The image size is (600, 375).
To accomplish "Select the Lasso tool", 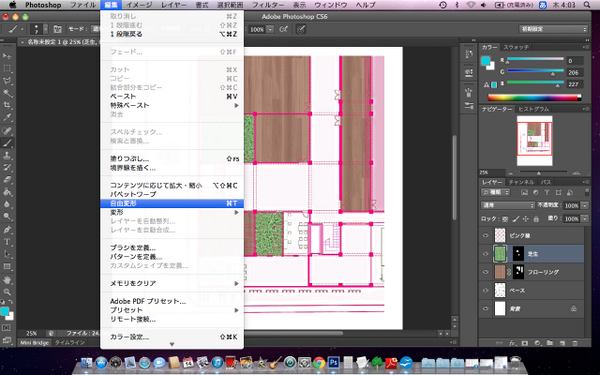I will [x=7, y=81].
